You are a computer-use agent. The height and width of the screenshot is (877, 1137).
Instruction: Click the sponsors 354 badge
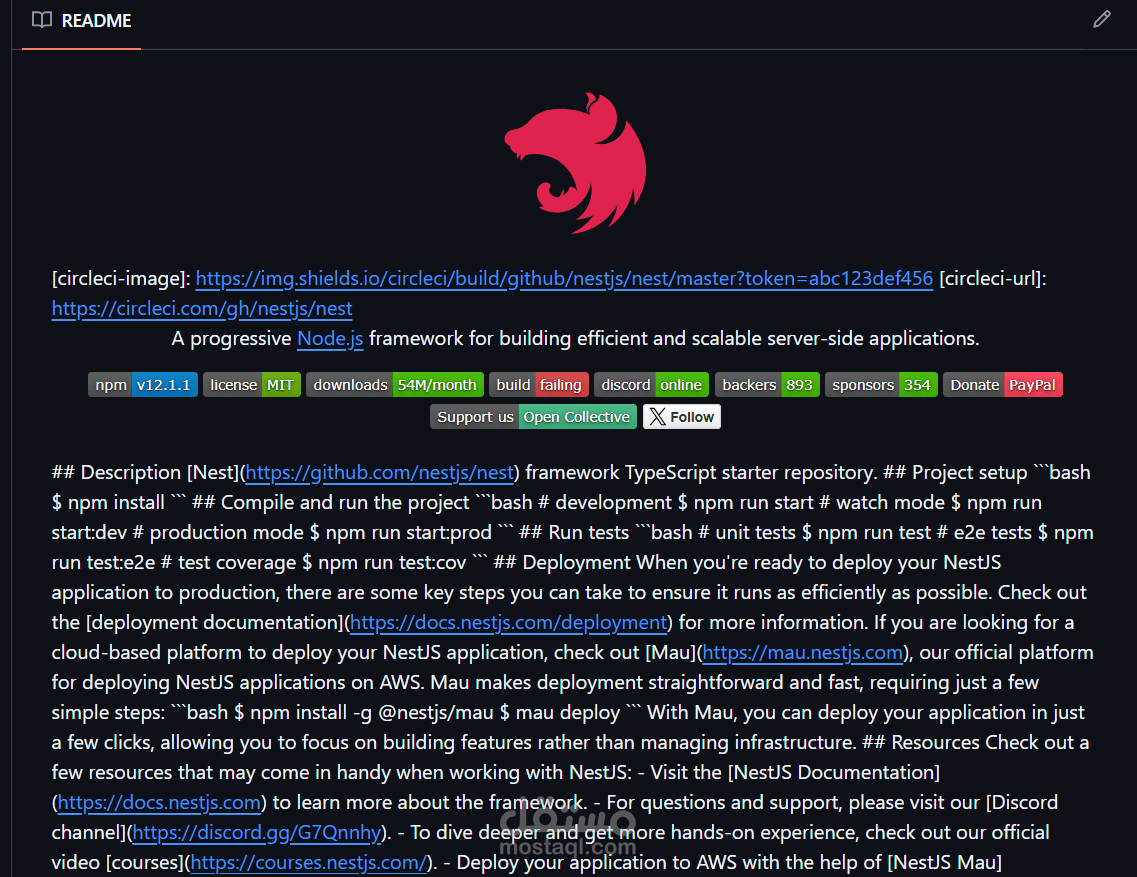(x=881, y=384)
